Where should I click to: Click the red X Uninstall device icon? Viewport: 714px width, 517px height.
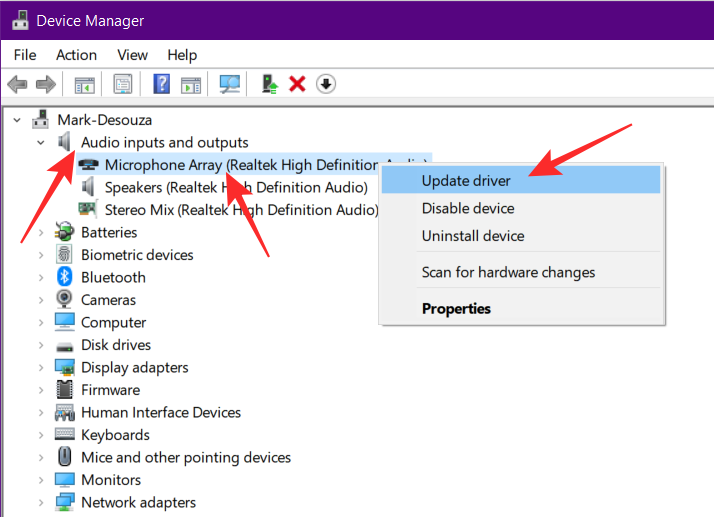(297, 85)
